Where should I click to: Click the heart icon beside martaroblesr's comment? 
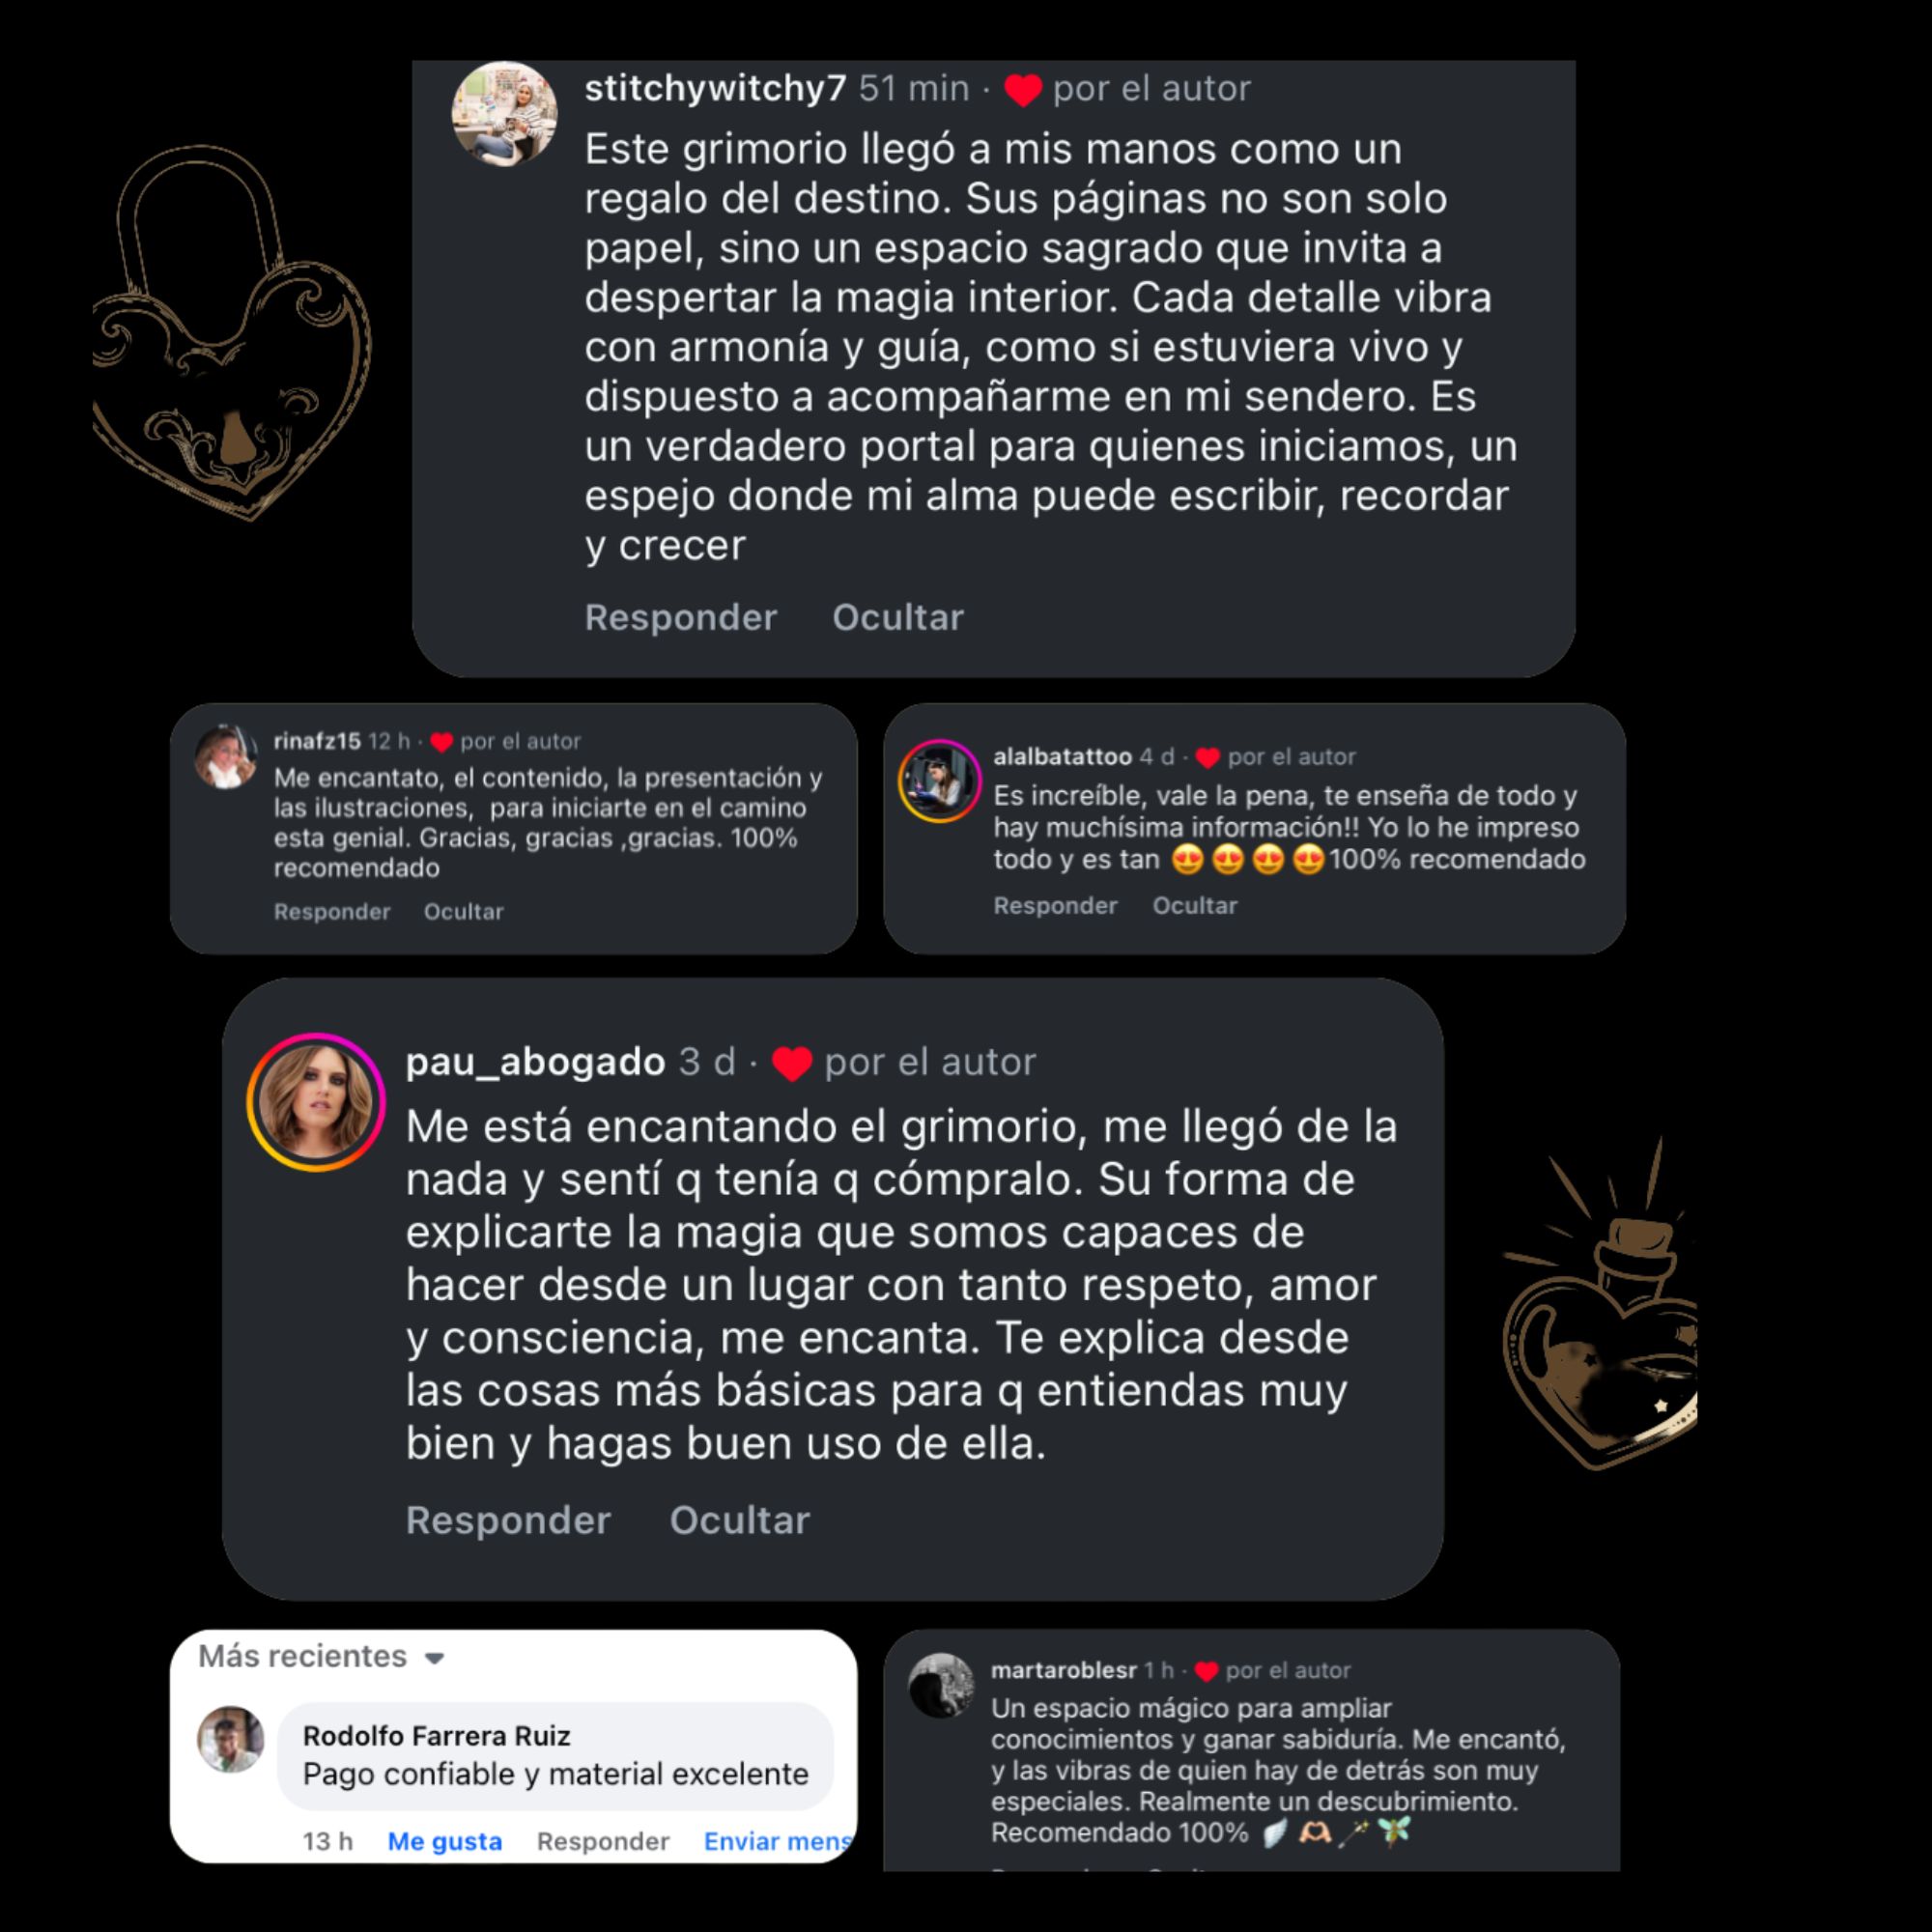tap(1206, 1671)
